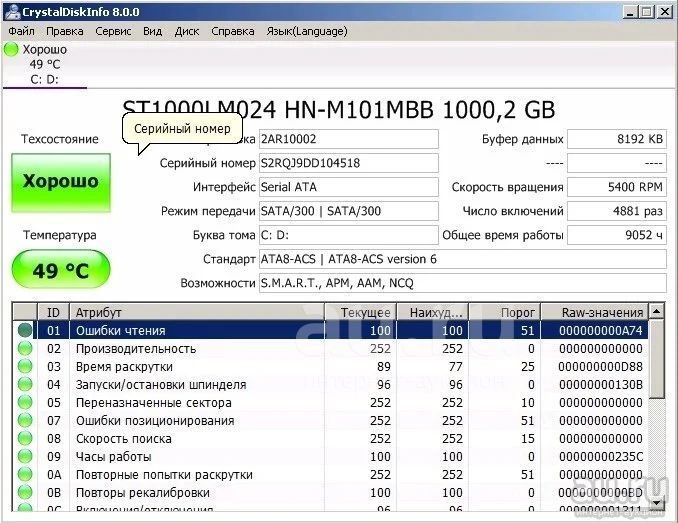The image size is (678, 523).
Task: Click the status dot of attribute 02
Action: click(x=25, y=348)
